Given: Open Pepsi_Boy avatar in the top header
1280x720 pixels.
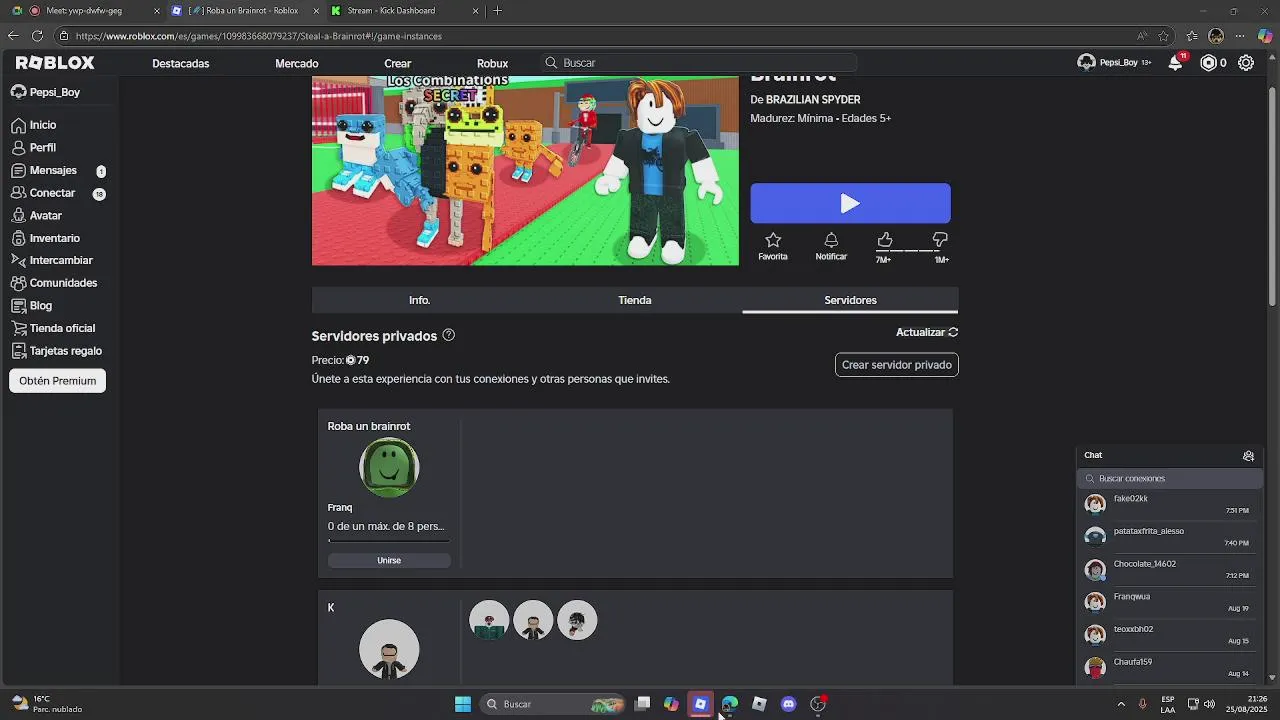Looking at the screenshot, I should (x=1086, y=62).
